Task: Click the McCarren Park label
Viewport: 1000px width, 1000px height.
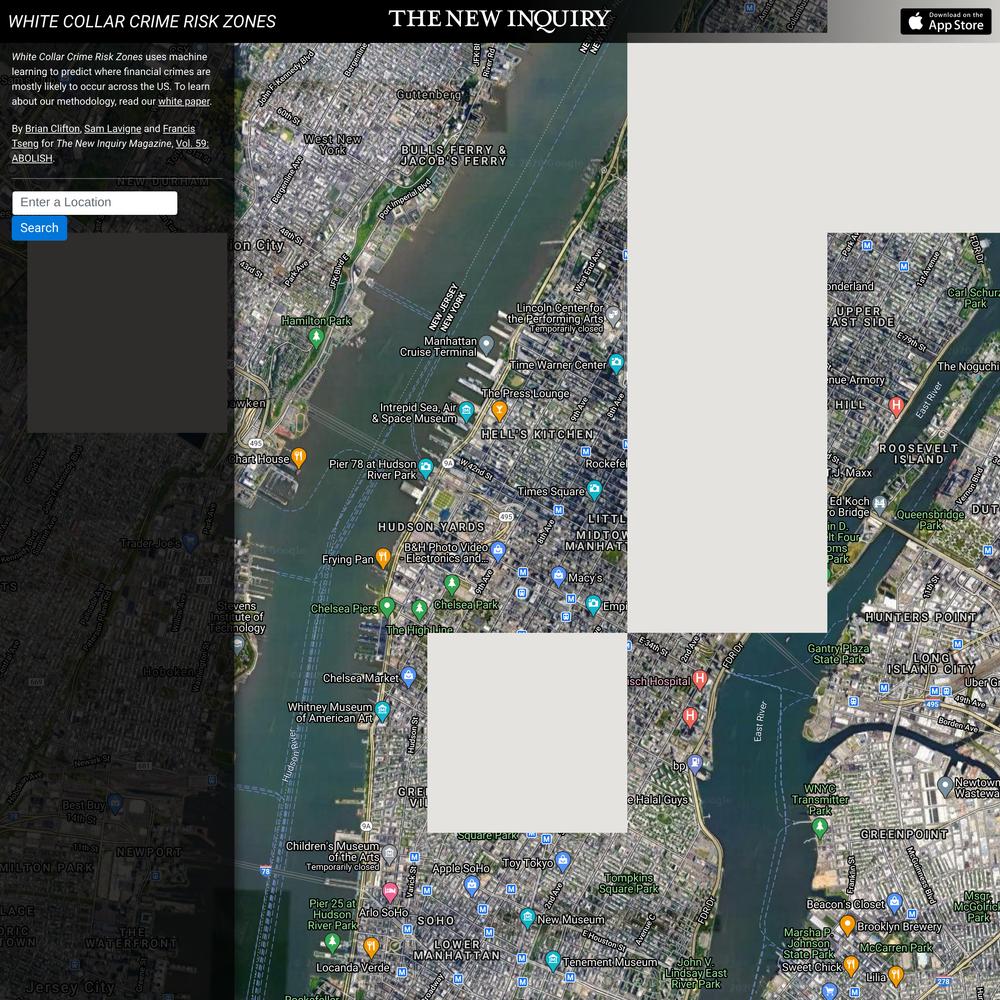Action: 896,948
